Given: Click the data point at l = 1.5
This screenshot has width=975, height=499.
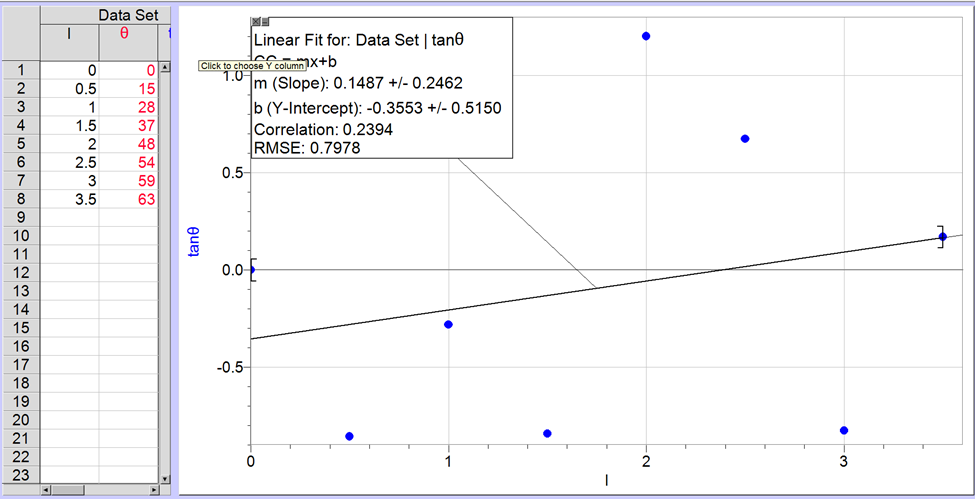Looking at the screenshot, I should [x=547, y=433].
